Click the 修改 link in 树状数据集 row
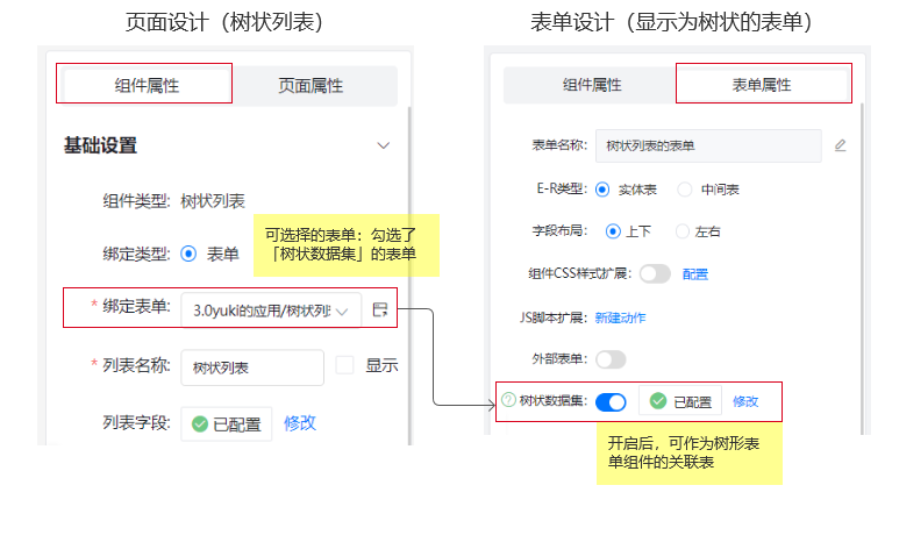The width and height of the screenshot is (907, 545). pyautogui.click(x=745, y=401)
